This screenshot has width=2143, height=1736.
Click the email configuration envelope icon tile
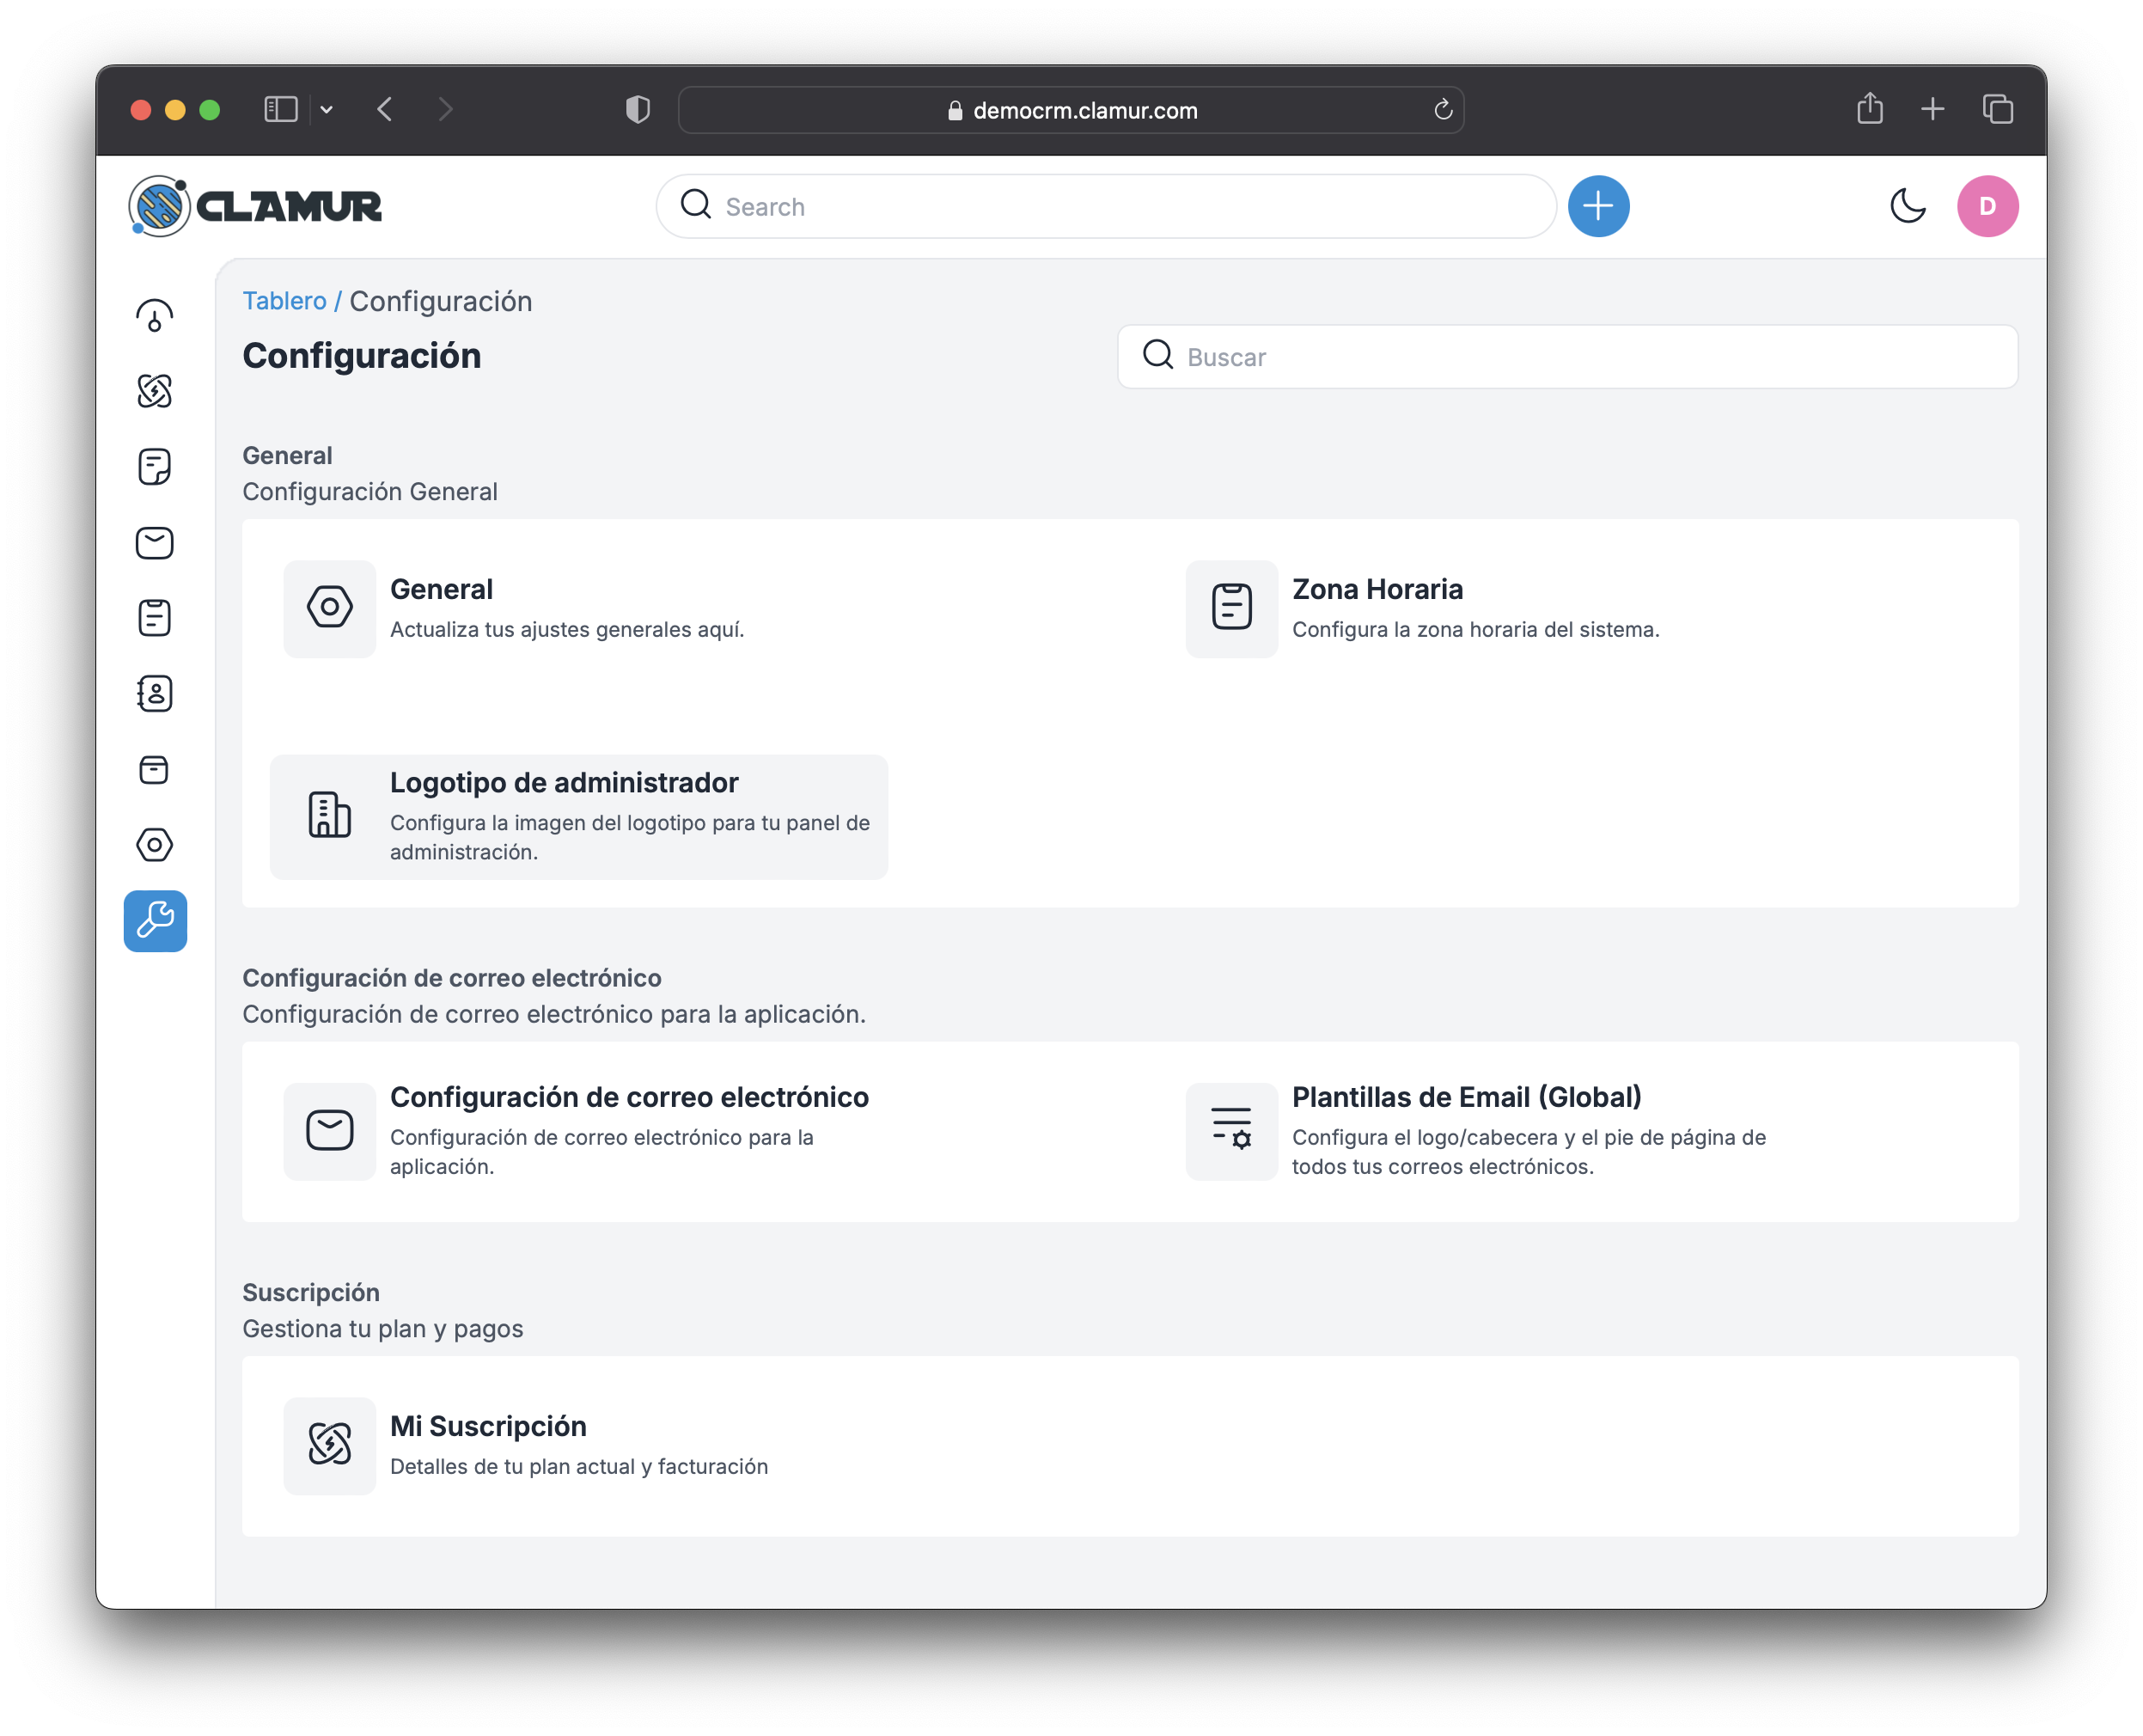pyautogui.click(x=330, y=1131)
